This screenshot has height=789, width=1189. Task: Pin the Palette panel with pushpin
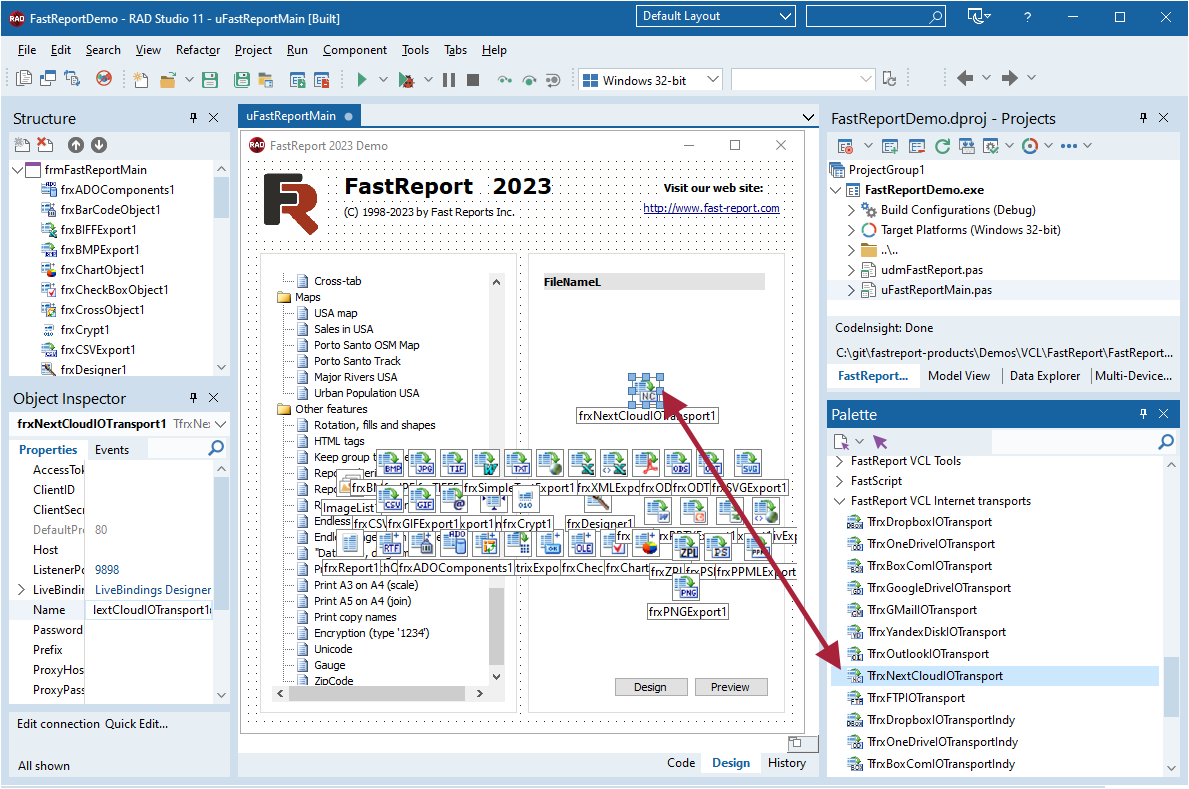pyautogui.click(x=1143, y=414)
